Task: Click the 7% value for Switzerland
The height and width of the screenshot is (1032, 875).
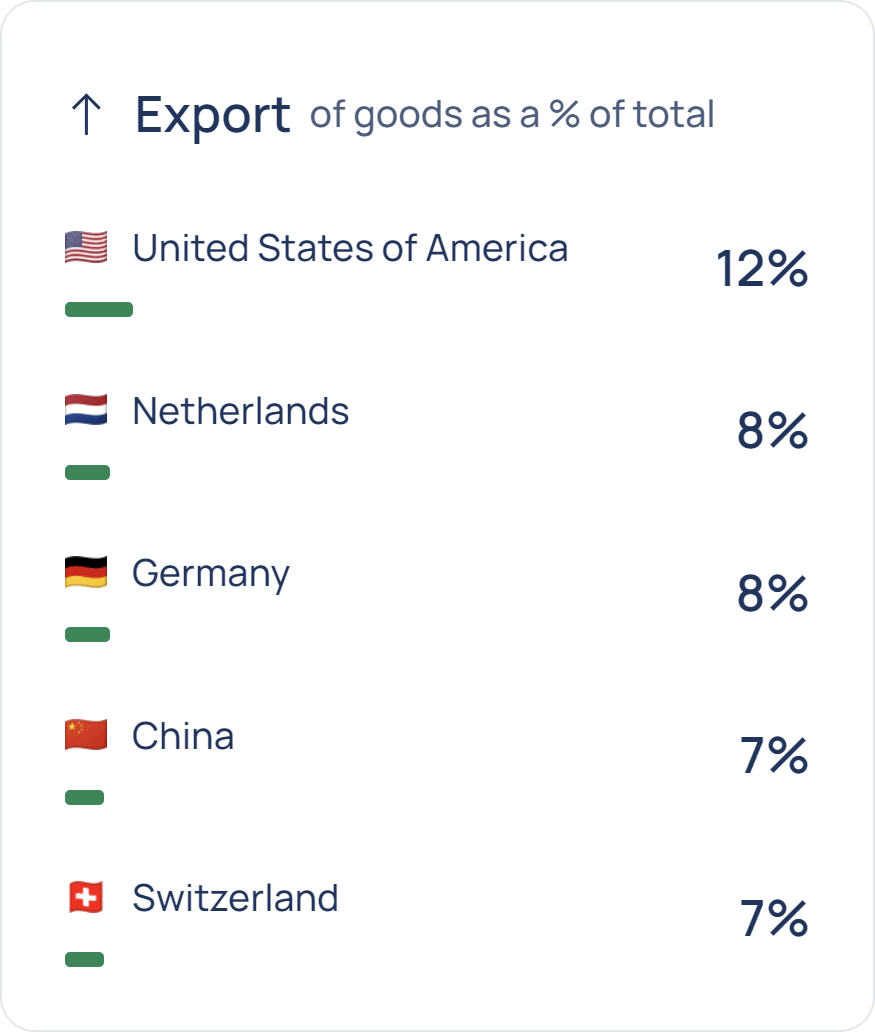Action: (774, 919)
